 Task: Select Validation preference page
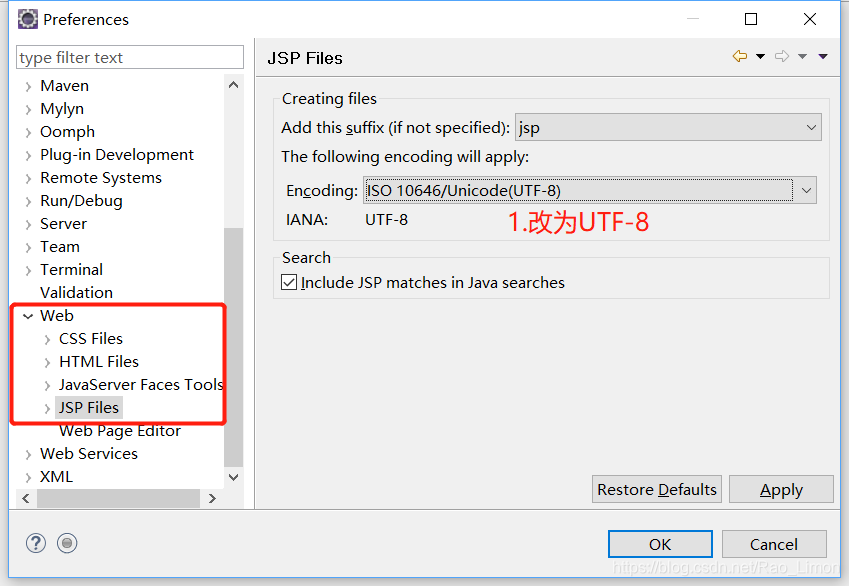[x=76, y=292]
